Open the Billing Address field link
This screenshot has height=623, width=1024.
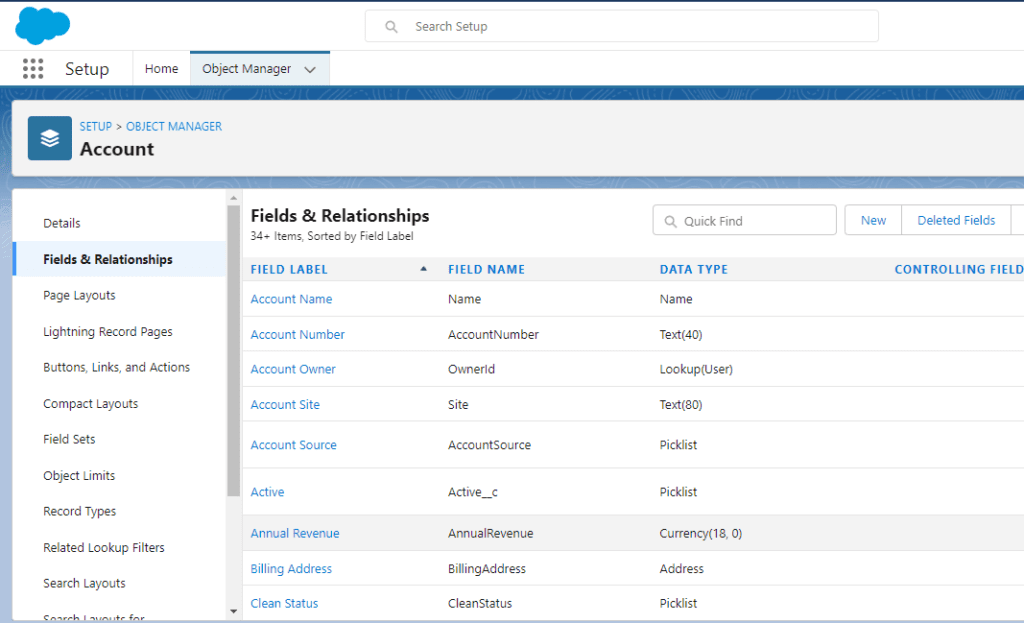point(291,569)
